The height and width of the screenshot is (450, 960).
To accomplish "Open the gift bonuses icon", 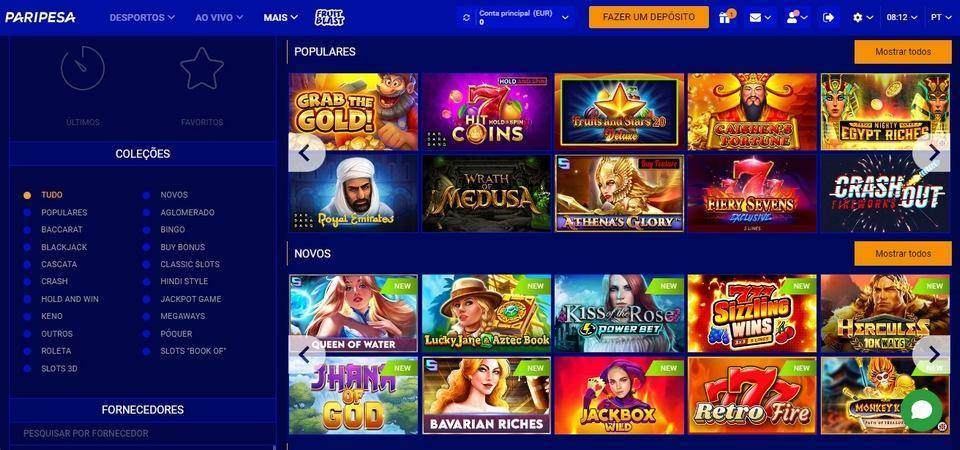I will click(725, 17).
